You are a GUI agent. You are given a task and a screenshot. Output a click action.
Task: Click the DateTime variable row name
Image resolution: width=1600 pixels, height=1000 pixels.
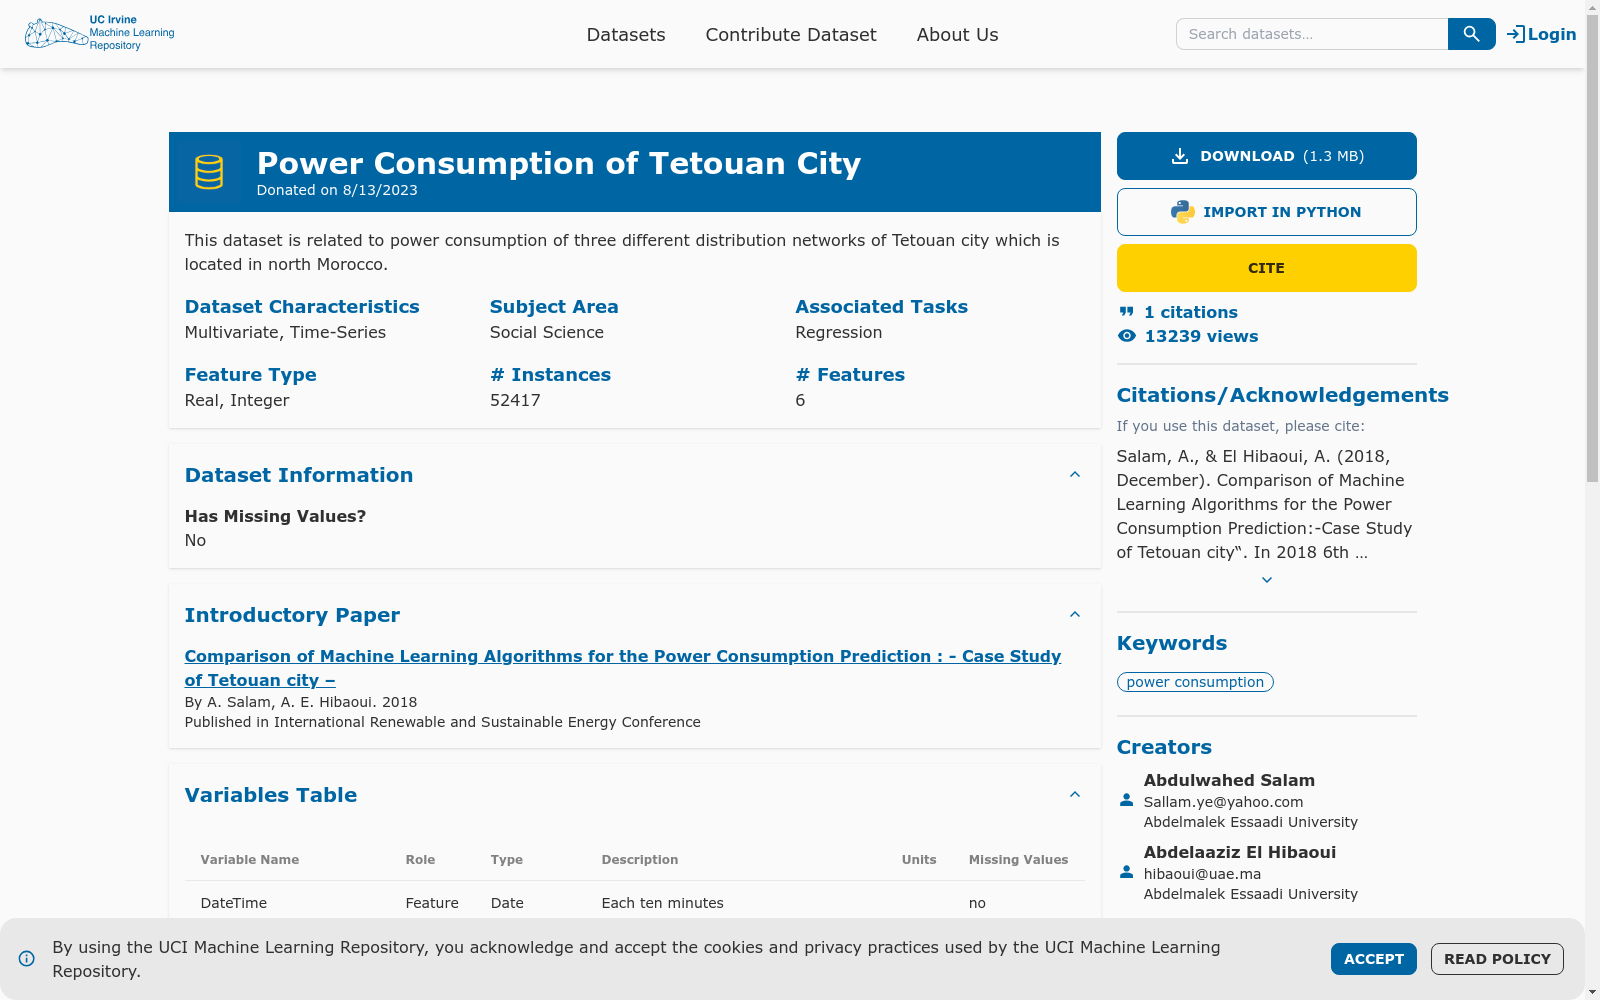(x=234, y=903)
